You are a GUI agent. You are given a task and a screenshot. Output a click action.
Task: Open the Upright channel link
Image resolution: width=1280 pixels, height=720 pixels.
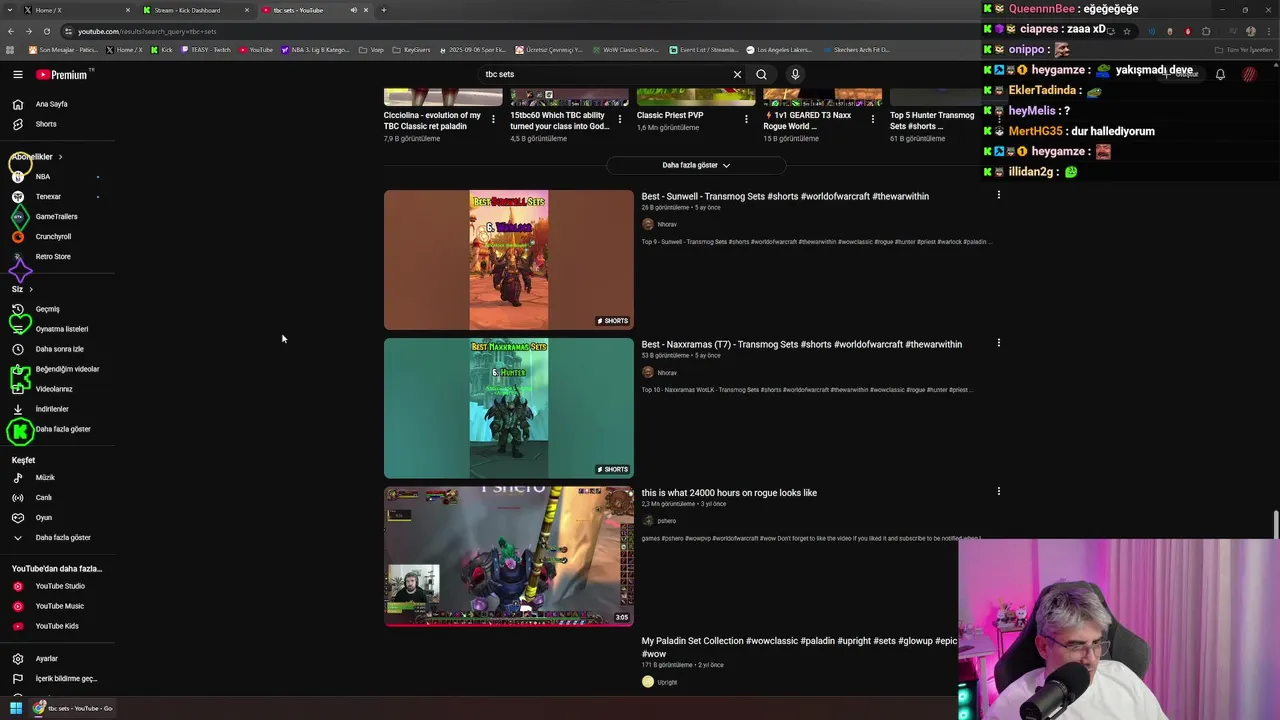pyautogui.click(x=667, y=682)
